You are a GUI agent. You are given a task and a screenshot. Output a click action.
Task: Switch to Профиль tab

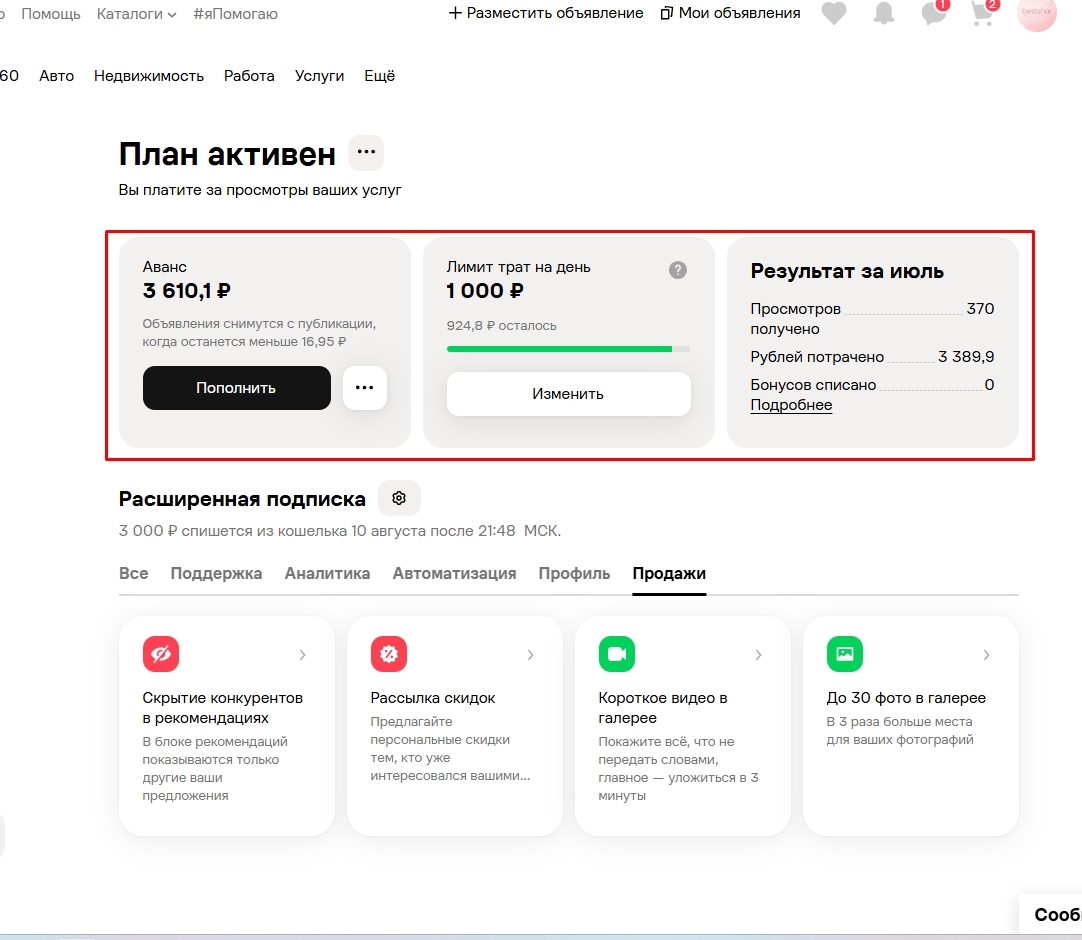(x=574, y=574)
